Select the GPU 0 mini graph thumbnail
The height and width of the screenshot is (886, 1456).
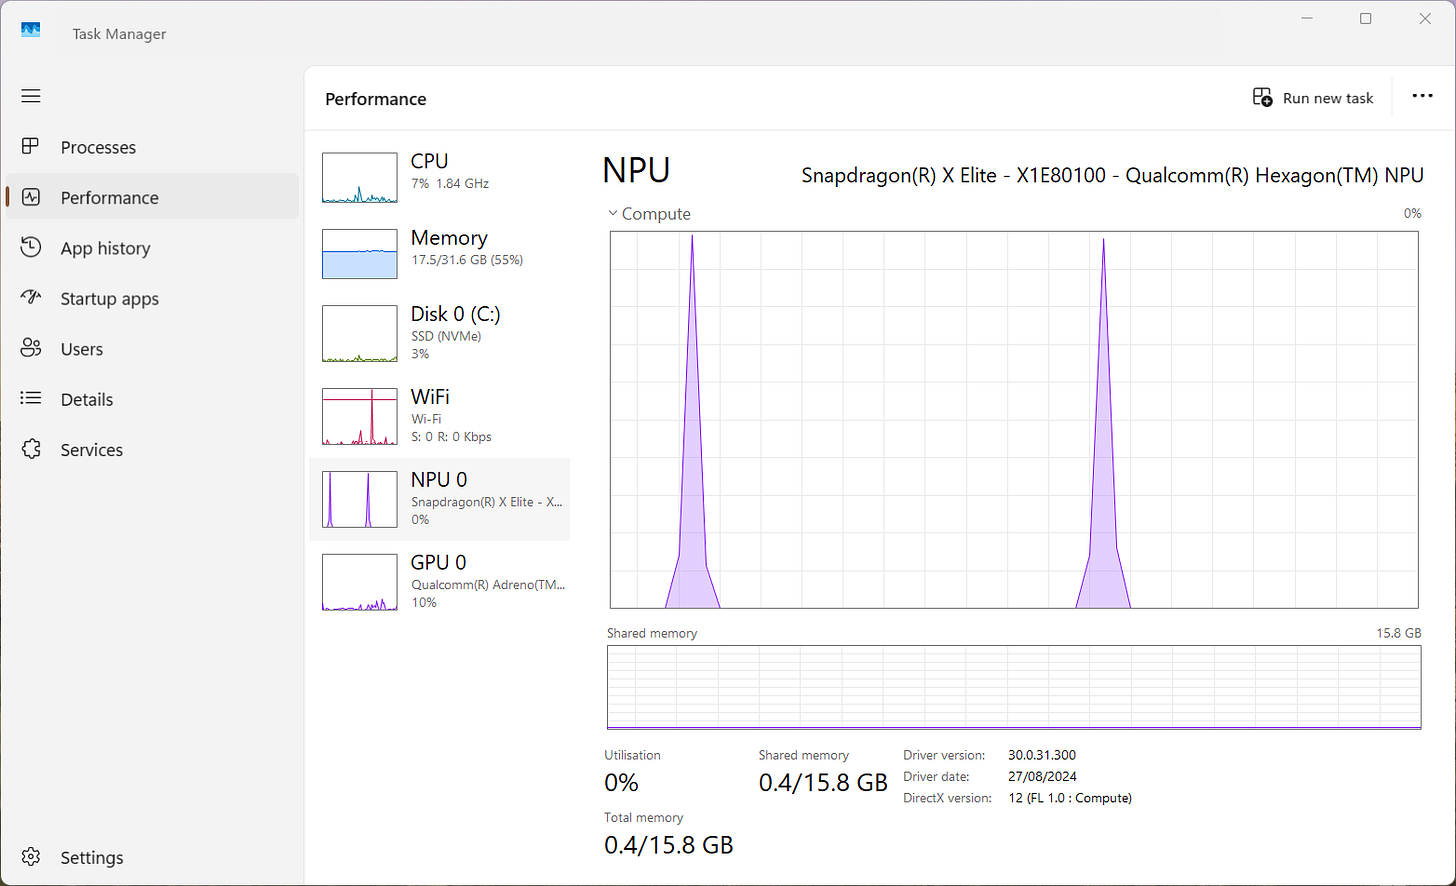tap(360, 582)
